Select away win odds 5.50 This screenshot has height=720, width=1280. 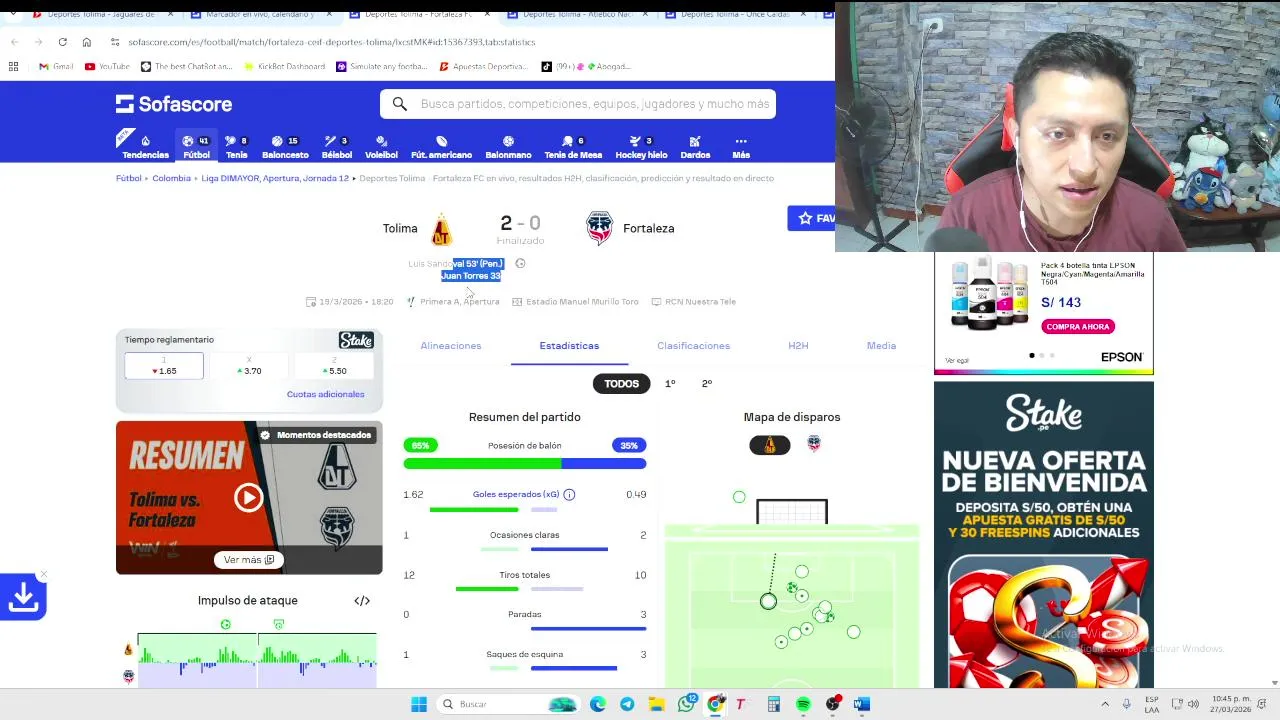pyautogui.click(x=334, y=366)
